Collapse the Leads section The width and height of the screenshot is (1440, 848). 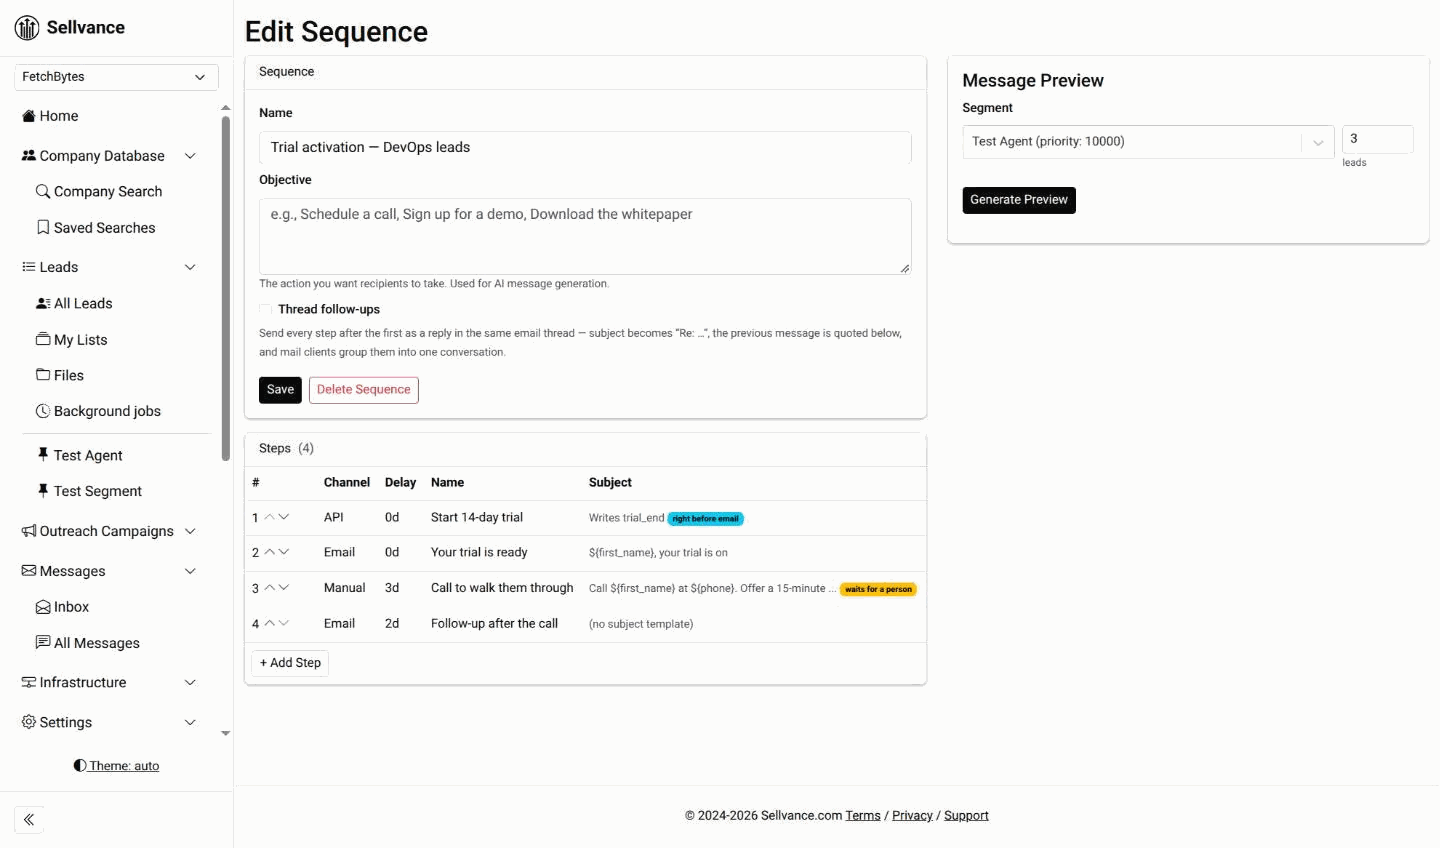click(x=190, y=267)
